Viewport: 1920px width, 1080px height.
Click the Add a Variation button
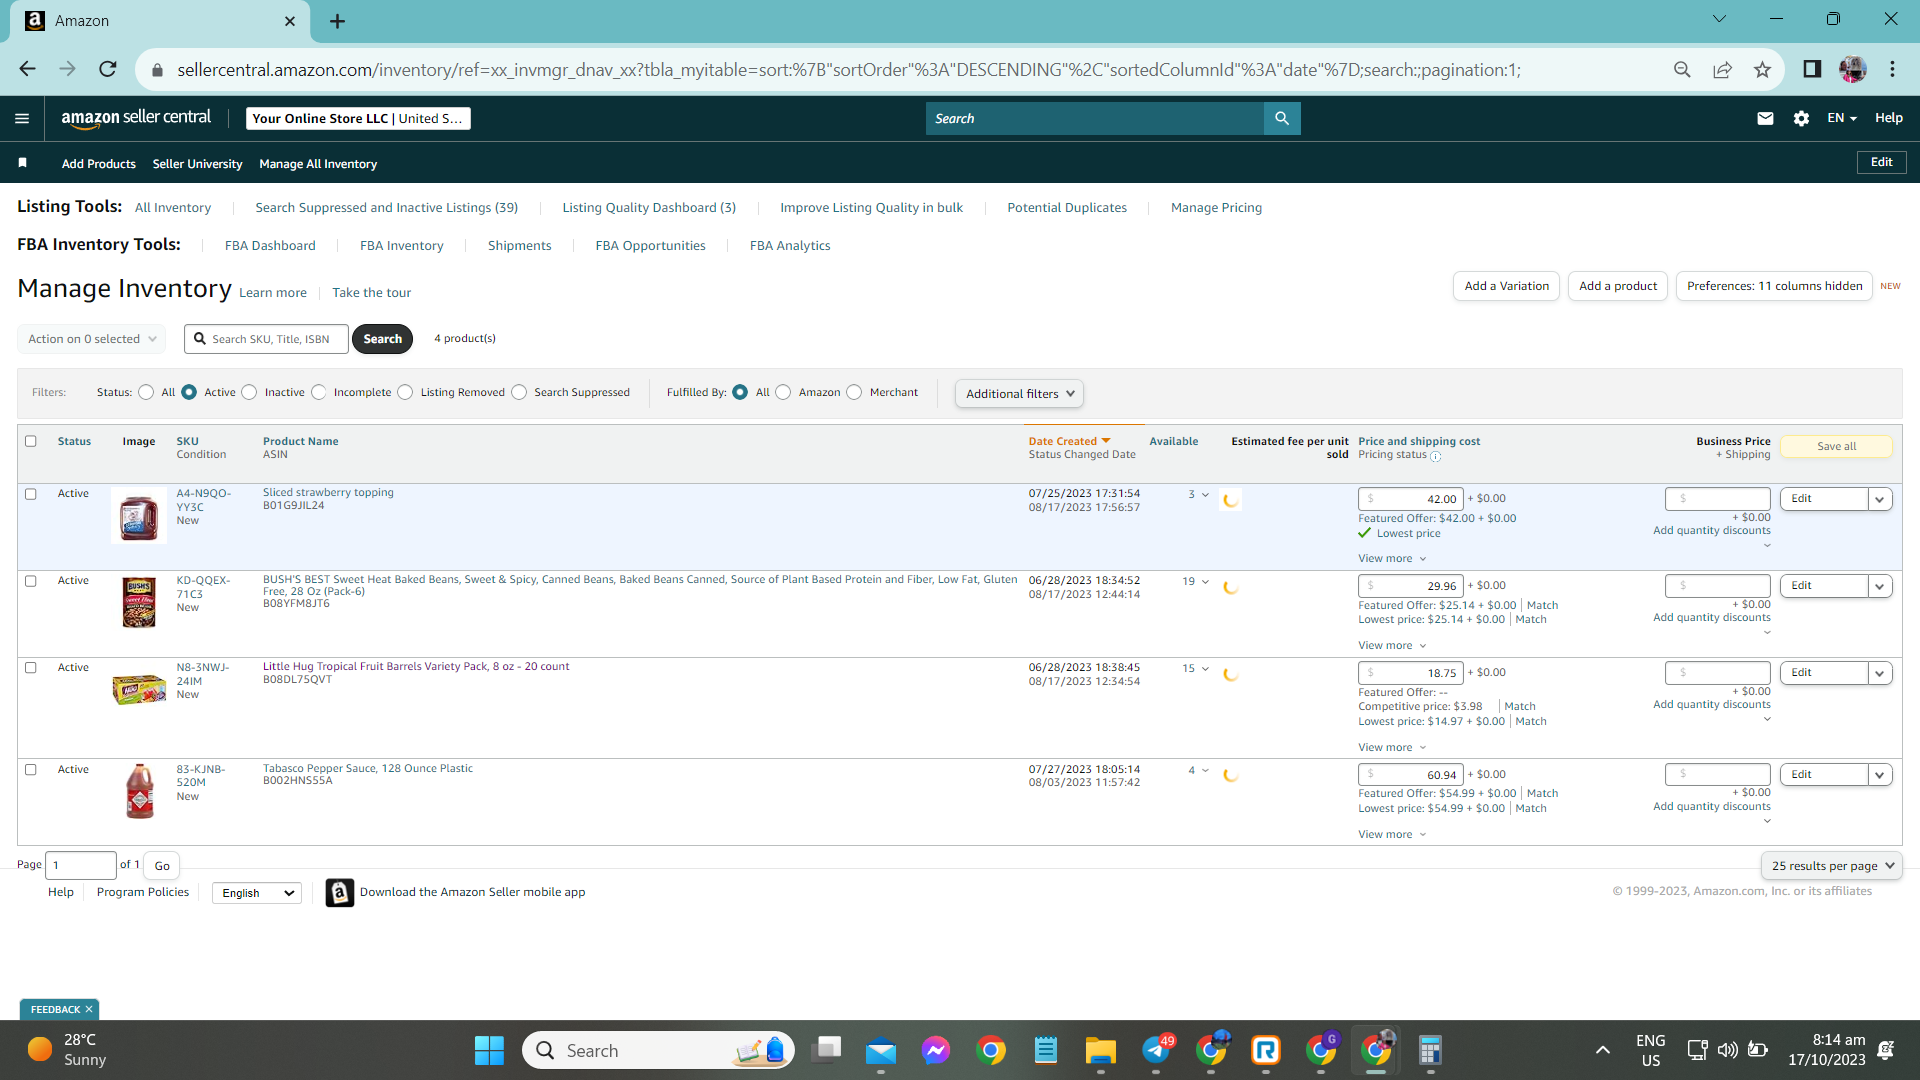click(x=1506, y=286)
